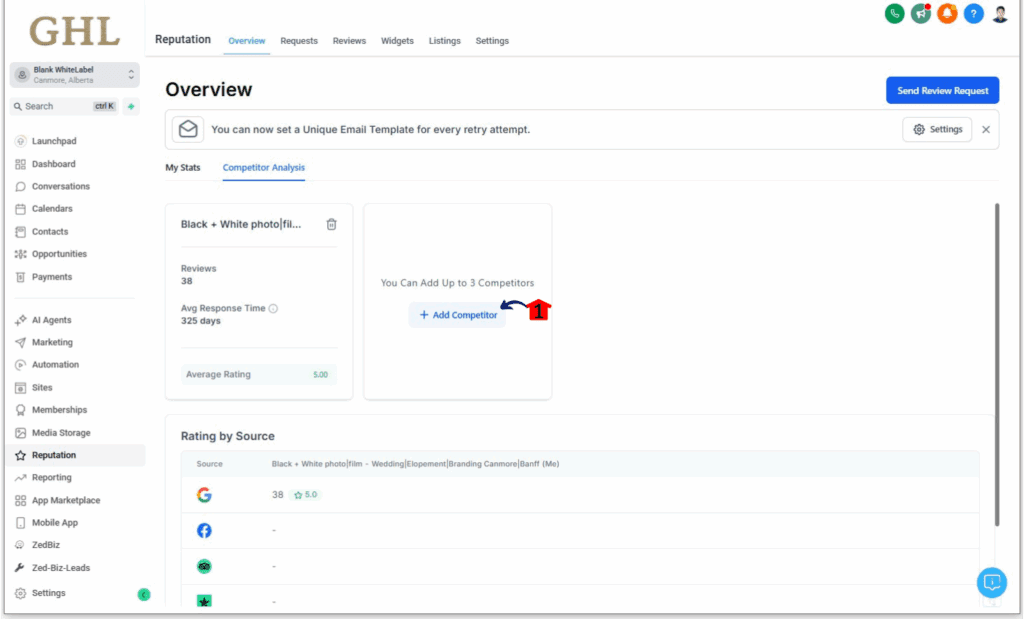The width and height of the screenshot is (1024, 619).
Task: Click the Facebook source icon
Action: 204,530
